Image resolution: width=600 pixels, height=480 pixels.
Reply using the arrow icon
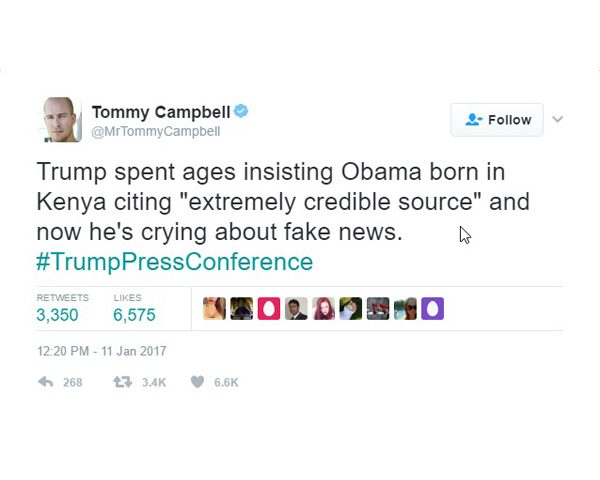coord(45,382)
